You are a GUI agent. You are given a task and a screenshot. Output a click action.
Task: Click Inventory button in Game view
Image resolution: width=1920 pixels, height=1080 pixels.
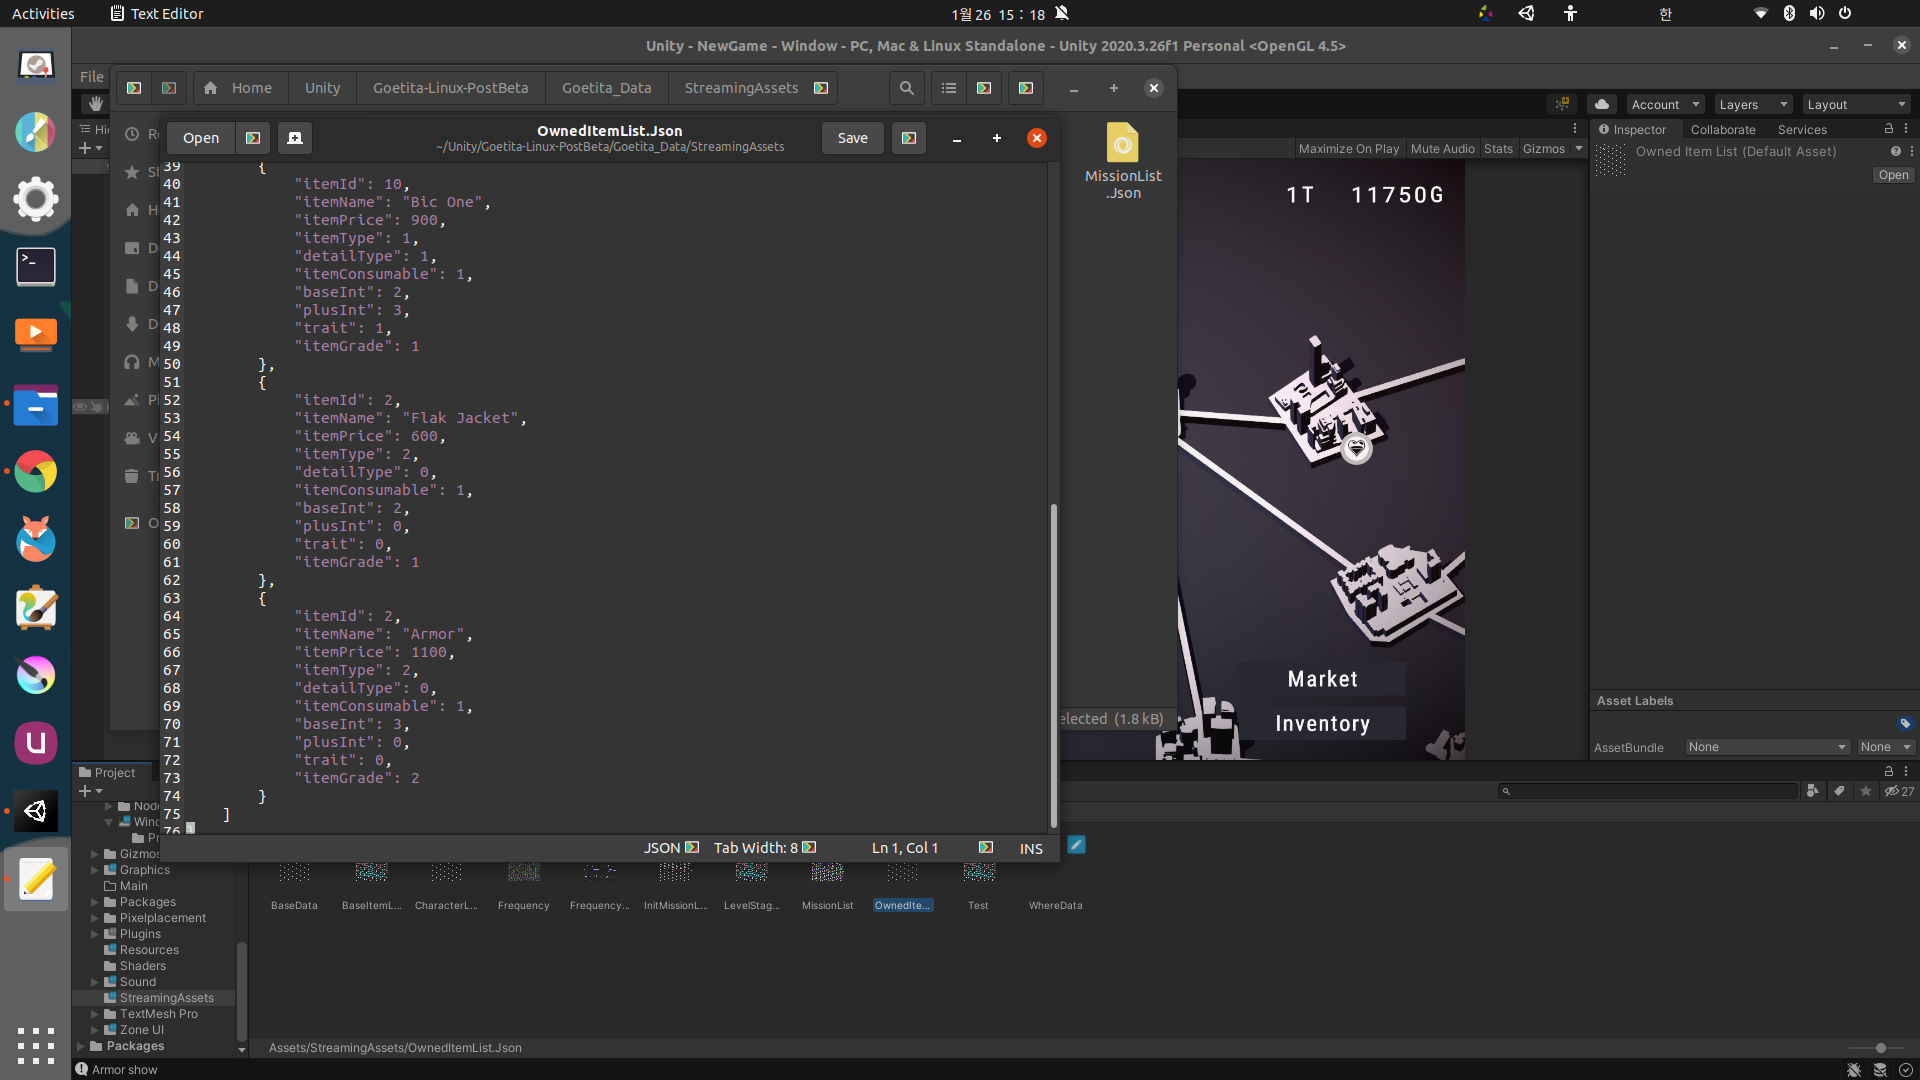[x=1322, y=723]
